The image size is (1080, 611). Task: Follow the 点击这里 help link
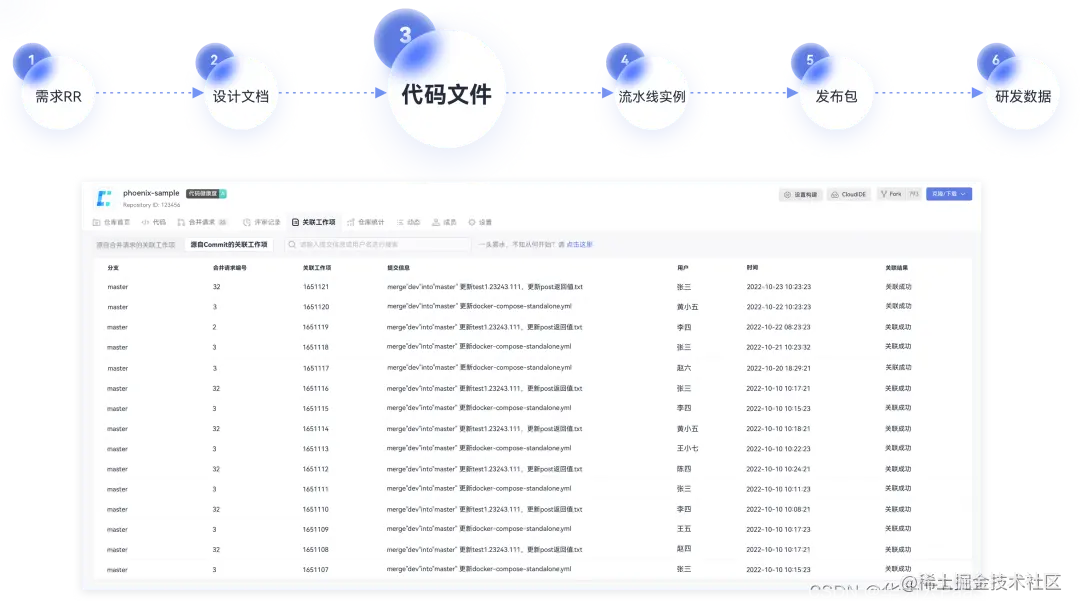(579, 245)
